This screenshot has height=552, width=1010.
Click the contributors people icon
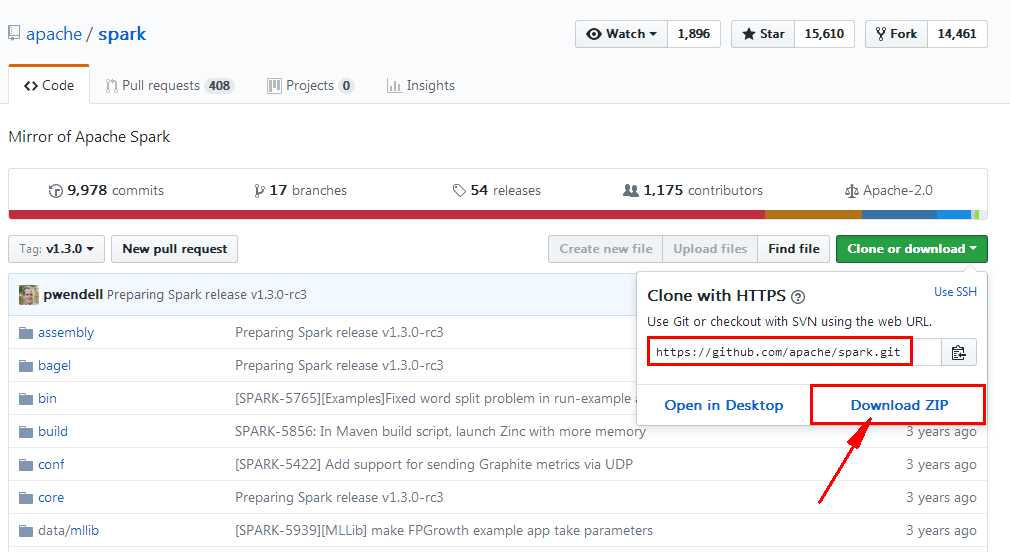[631, 191]
